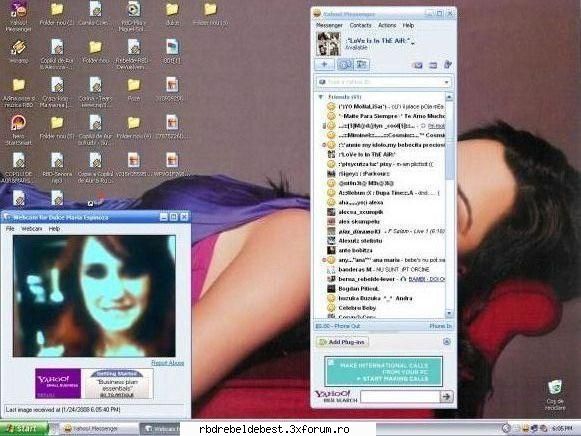The width and height of the screenshot is (581, 436).
Task: Switch to Webcam taskbar button
Action: pyautogui.click(x=160, y=429)
